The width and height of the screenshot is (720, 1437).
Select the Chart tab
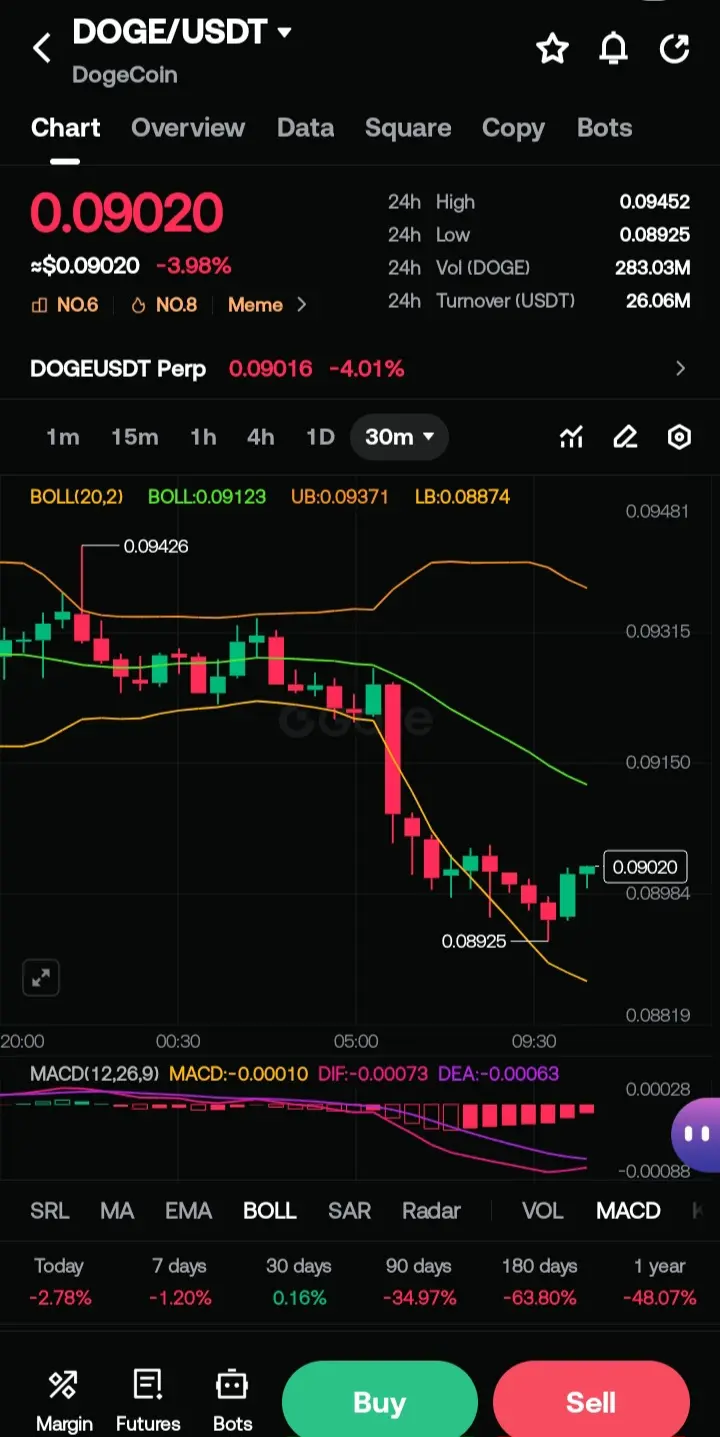pos(66,128)
